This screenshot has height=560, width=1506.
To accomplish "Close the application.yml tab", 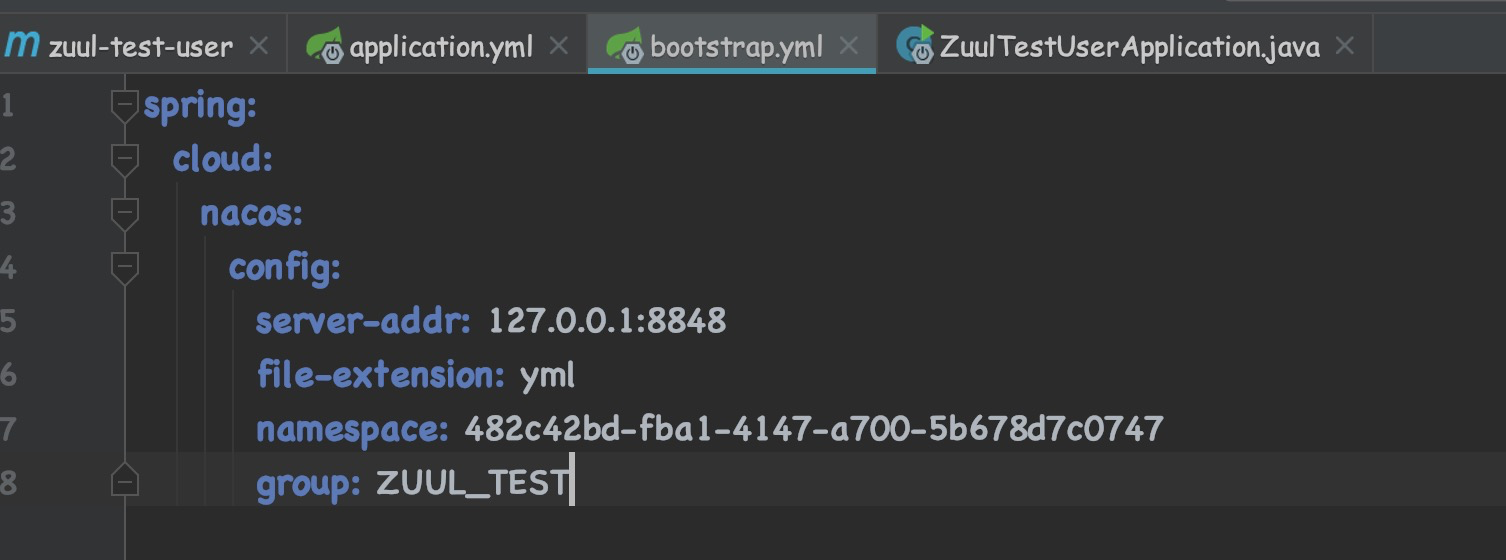I will (559, 45).
